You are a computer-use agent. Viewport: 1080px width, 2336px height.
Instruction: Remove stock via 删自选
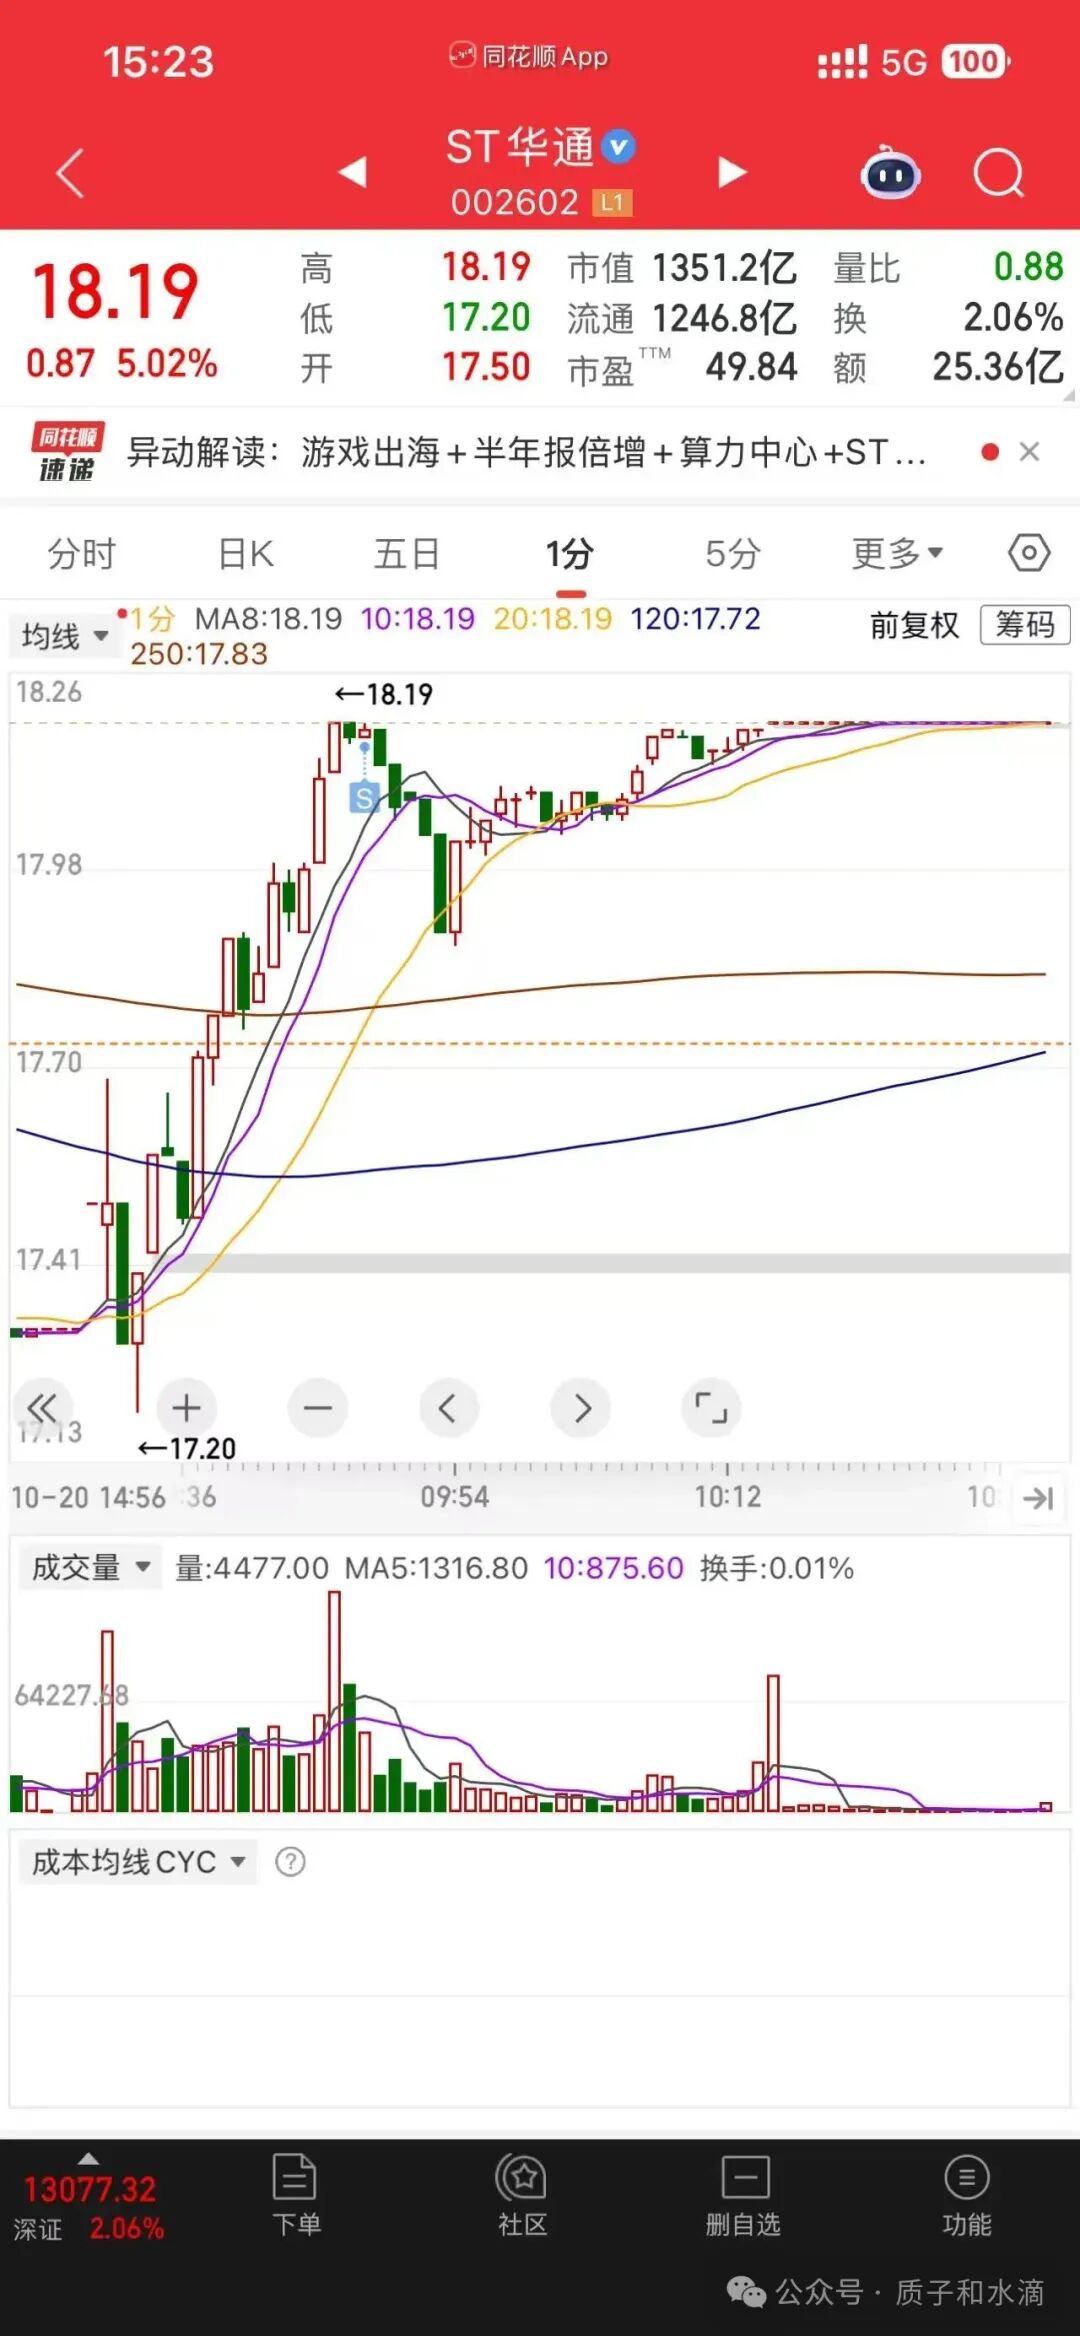[x=743, y=2195]
